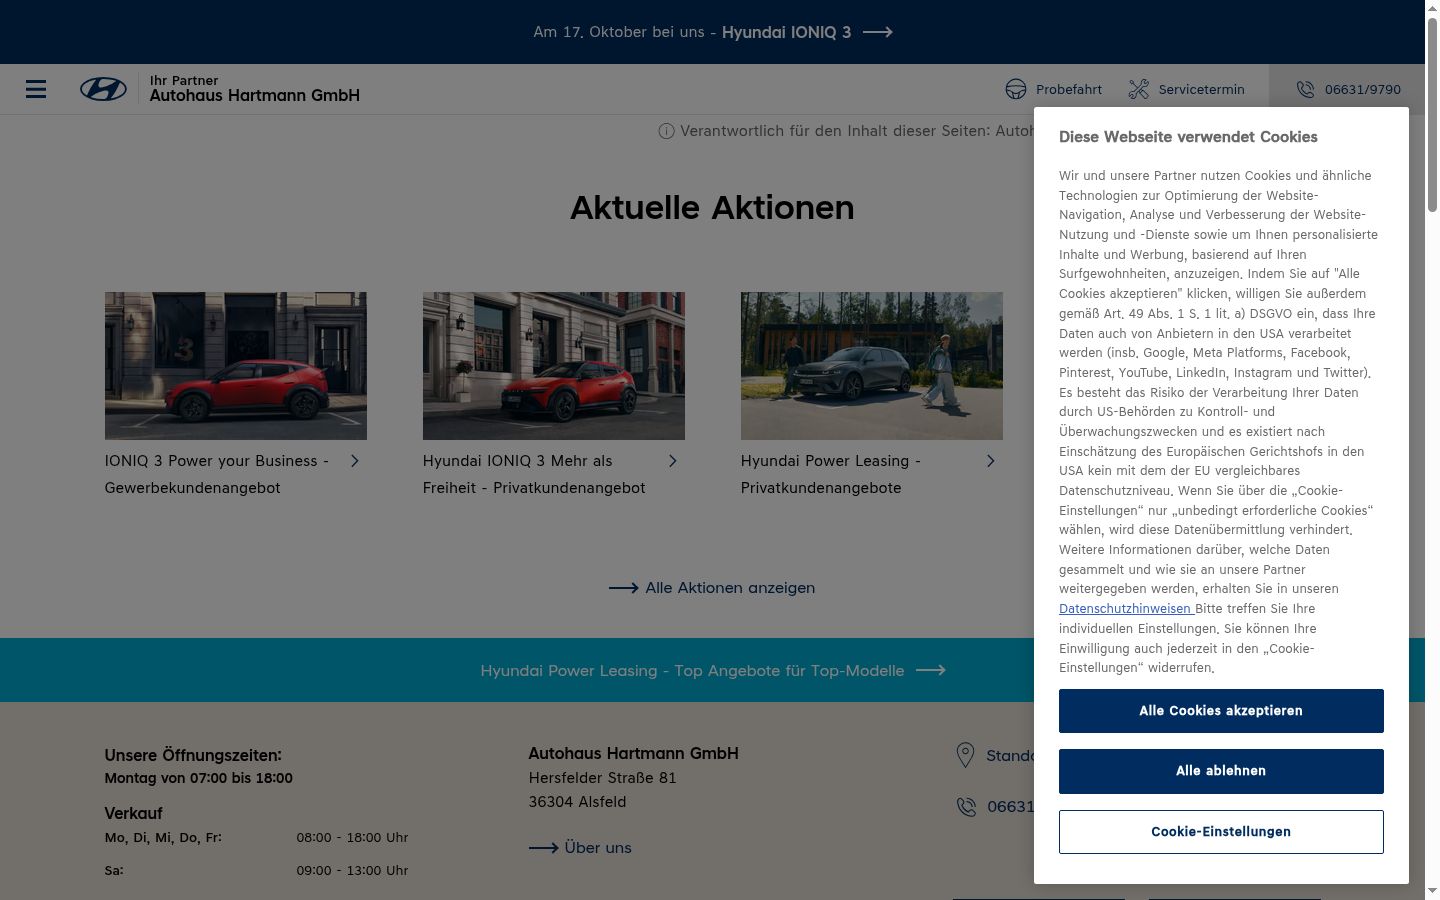
Task: Click arrow in Hyundai Power Leasing banner
Action: point(930,670)
